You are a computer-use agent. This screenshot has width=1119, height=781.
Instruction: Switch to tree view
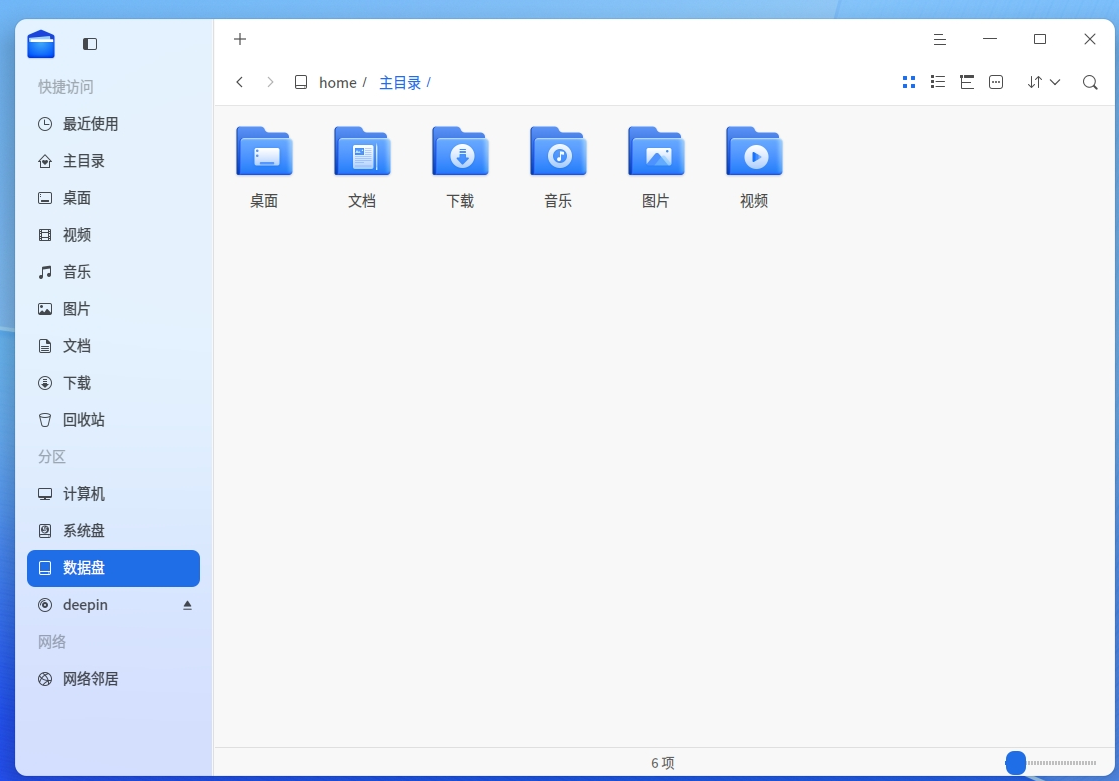pyautogui.click(x=967, y=82)
